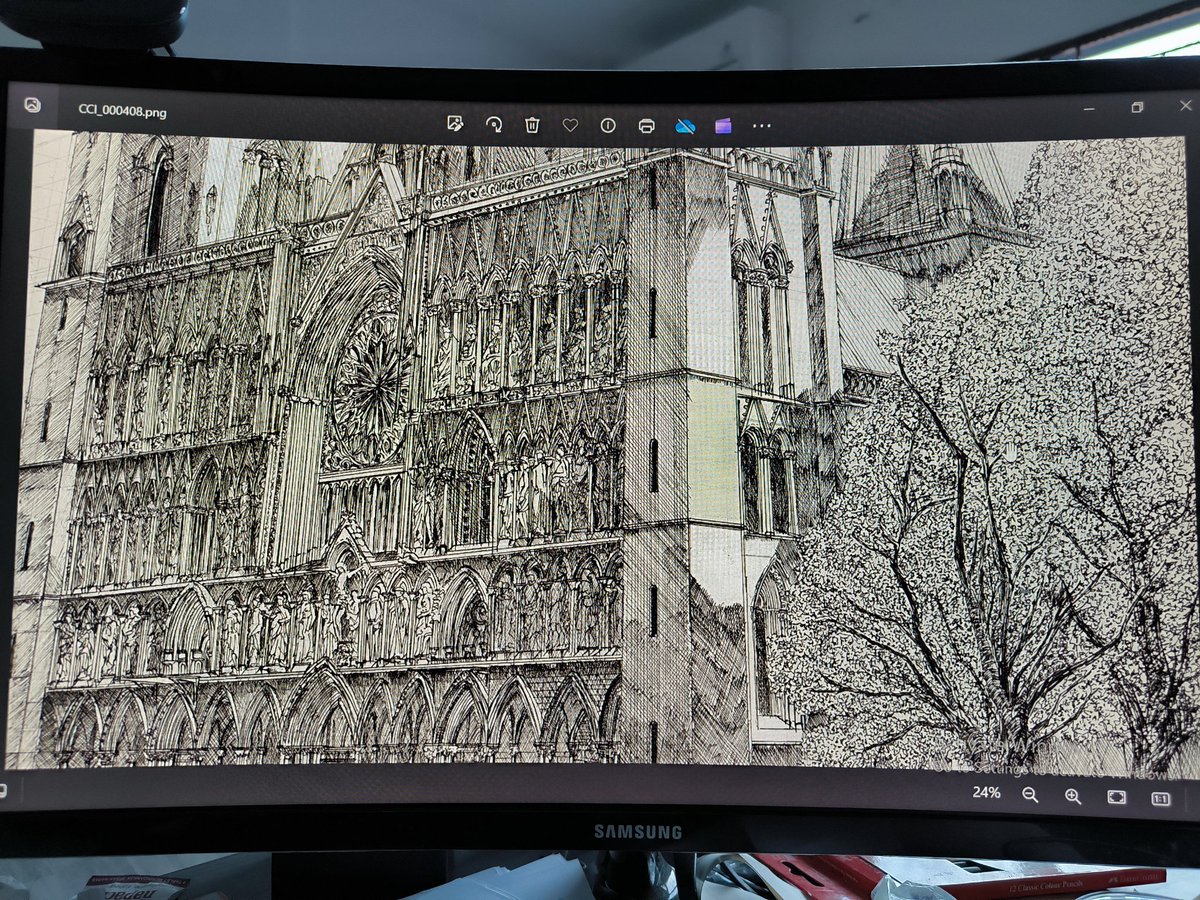Click the OneDrive cloud icon
1200x900 pixels.
point(685,126)
